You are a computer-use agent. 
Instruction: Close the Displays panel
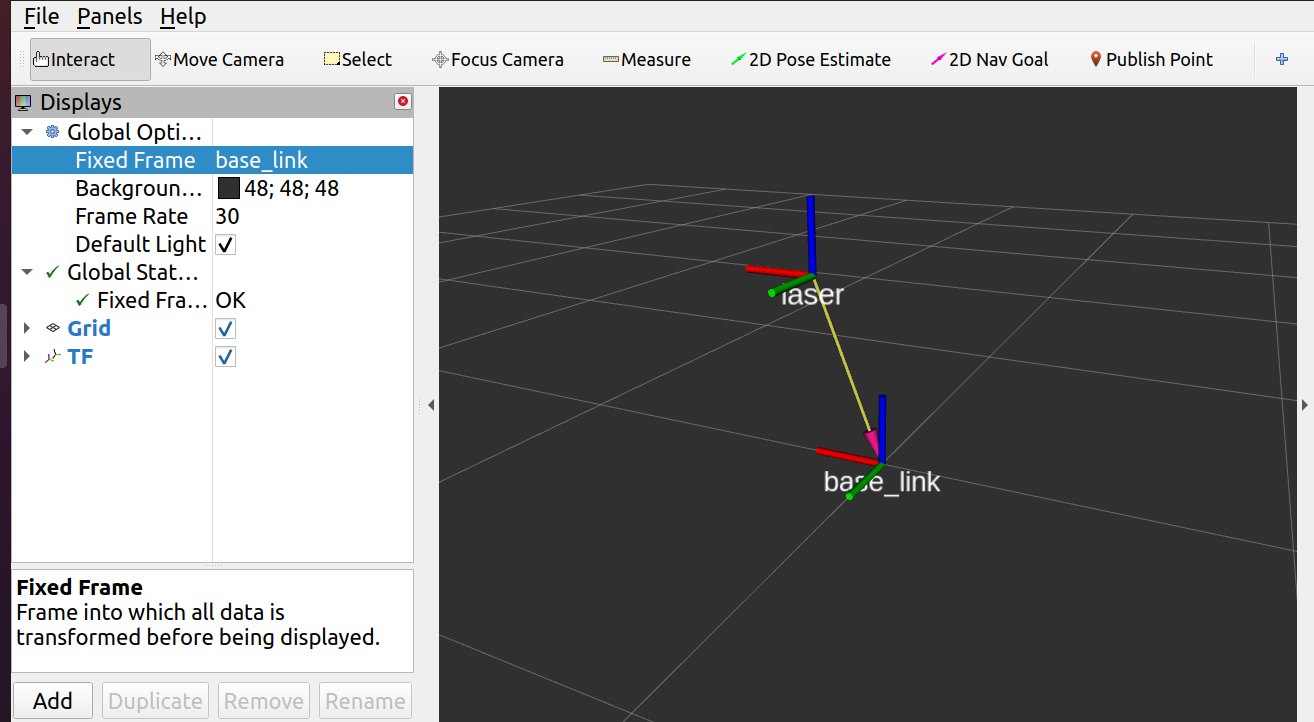tap(403, 102)
